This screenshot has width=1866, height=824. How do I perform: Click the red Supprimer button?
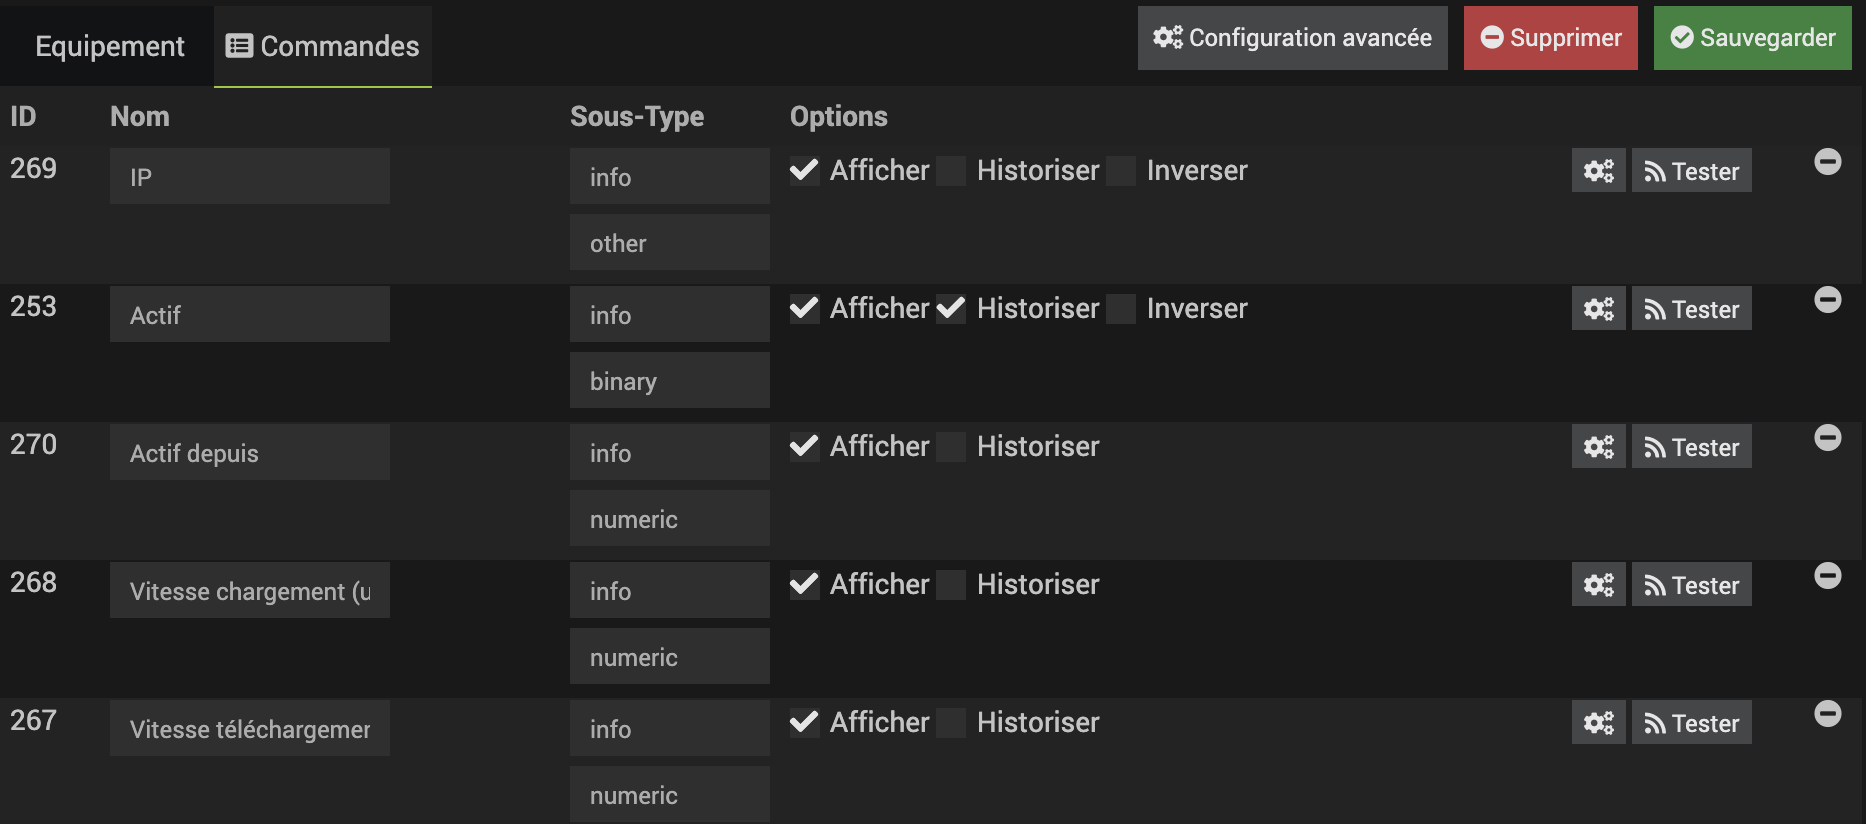point(1550,38)
